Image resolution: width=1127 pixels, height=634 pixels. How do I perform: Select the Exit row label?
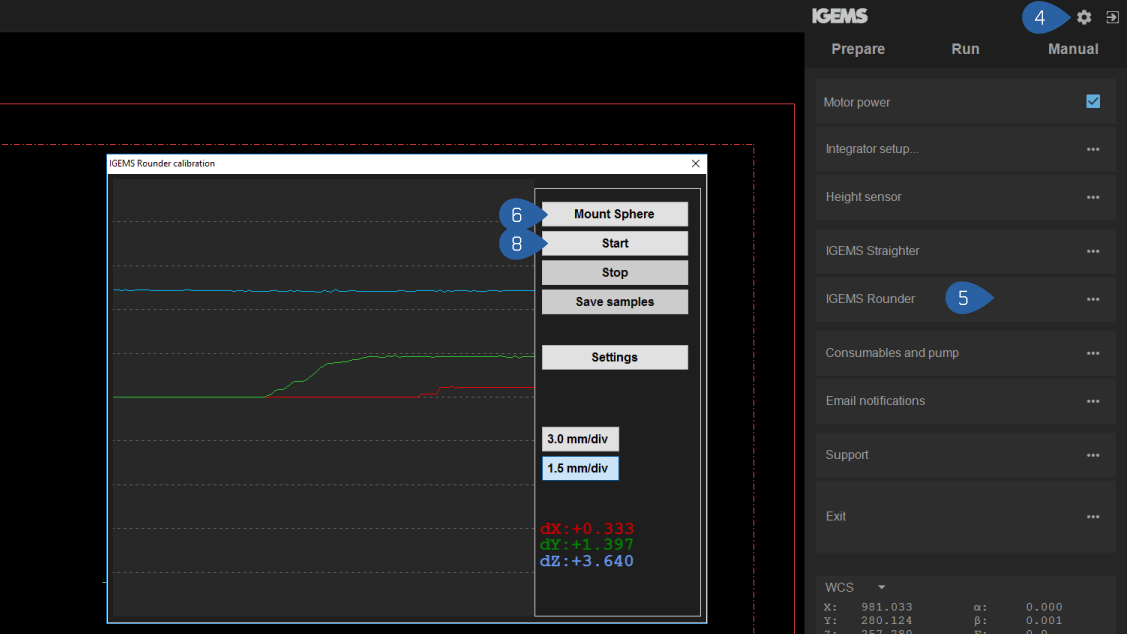tap(835, 516)
